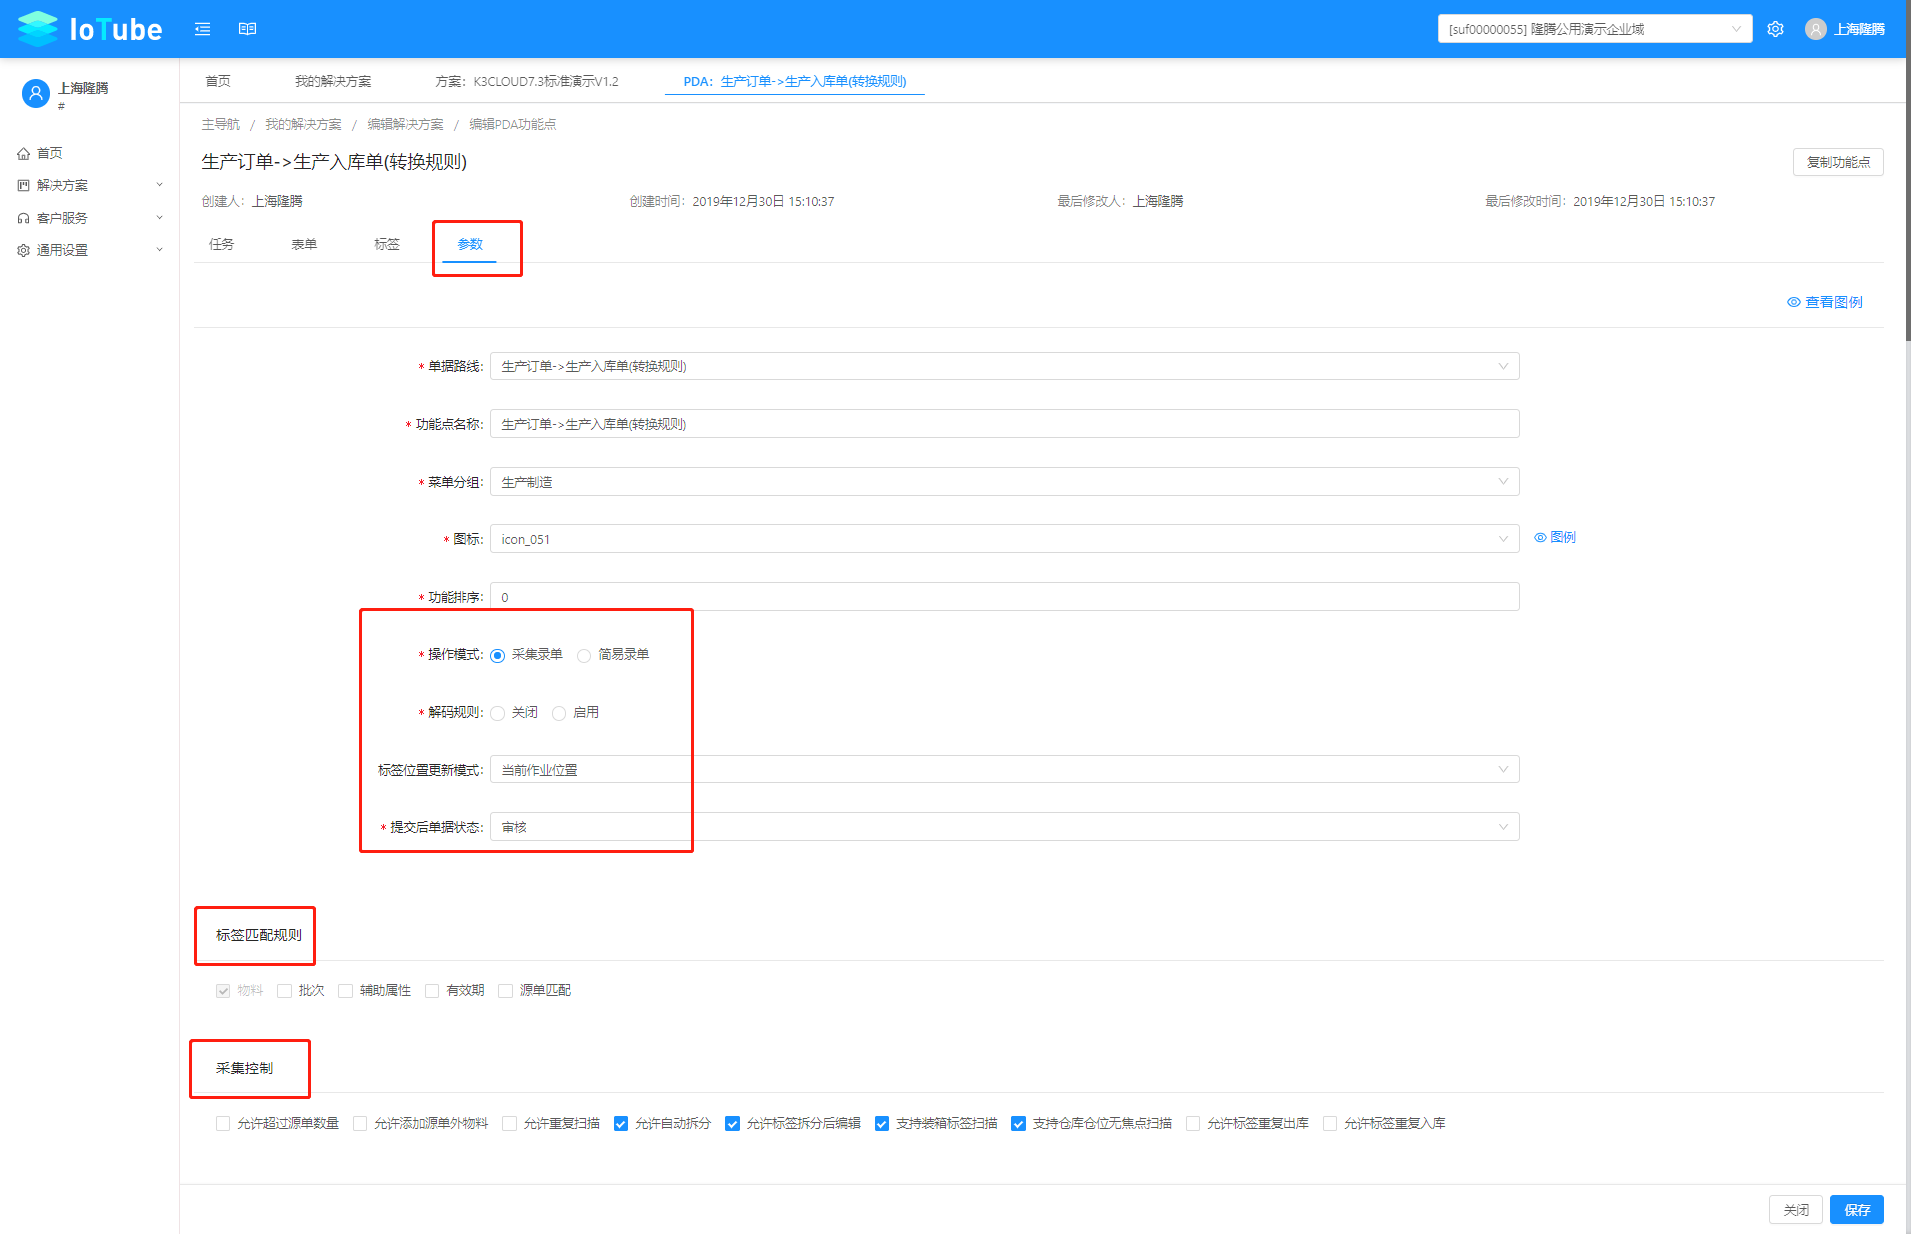The height and width of the screenshot is (1234, 1911).
Task: Open the 我的解决方案 top tab
Action: pyautogui.click(x=333, y=81)
